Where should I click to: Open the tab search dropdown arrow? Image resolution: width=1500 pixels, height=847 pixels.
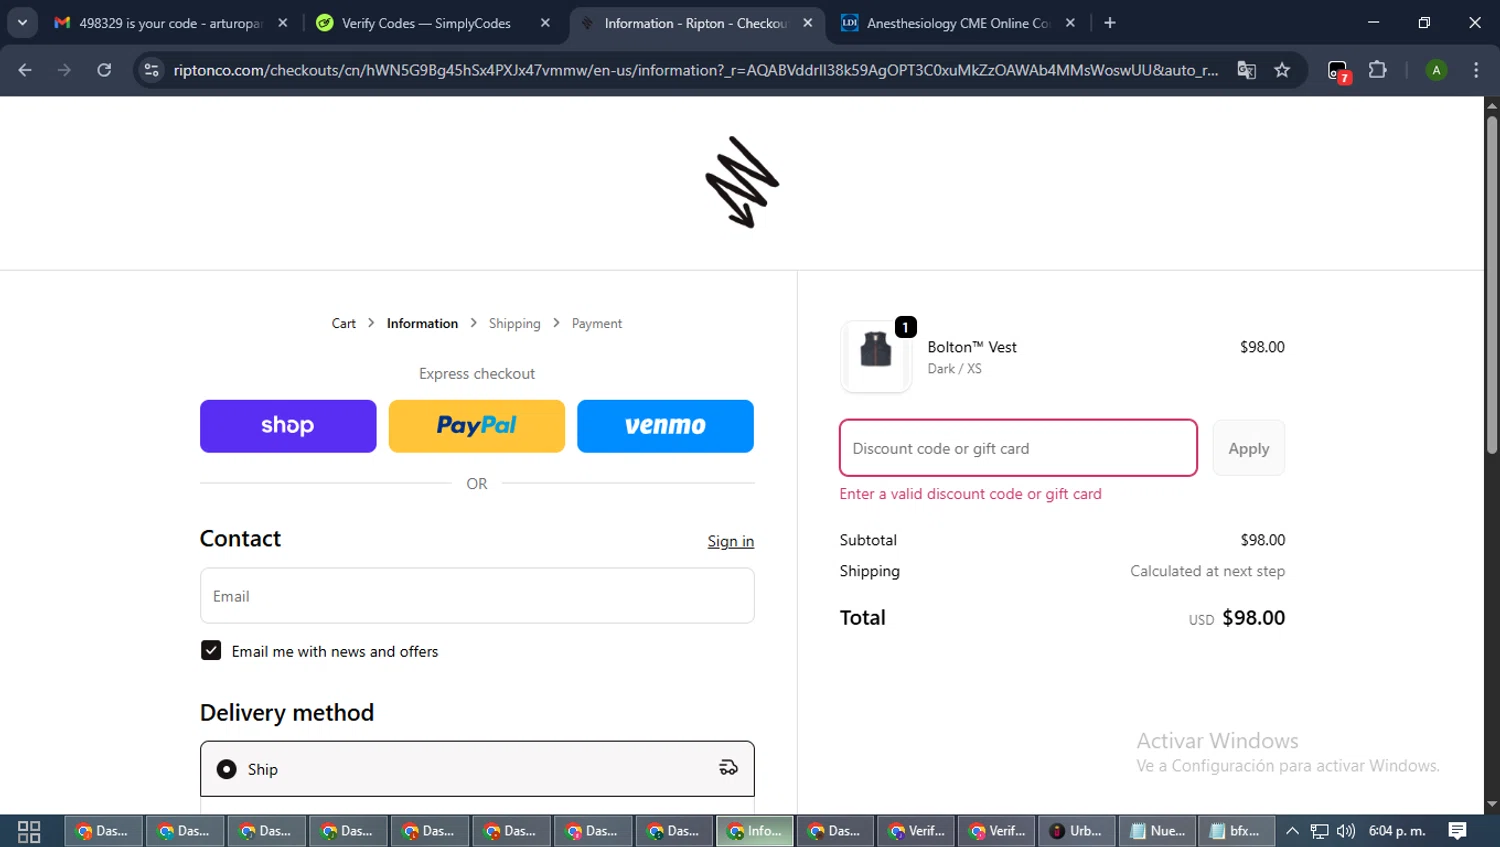[22, 23]
